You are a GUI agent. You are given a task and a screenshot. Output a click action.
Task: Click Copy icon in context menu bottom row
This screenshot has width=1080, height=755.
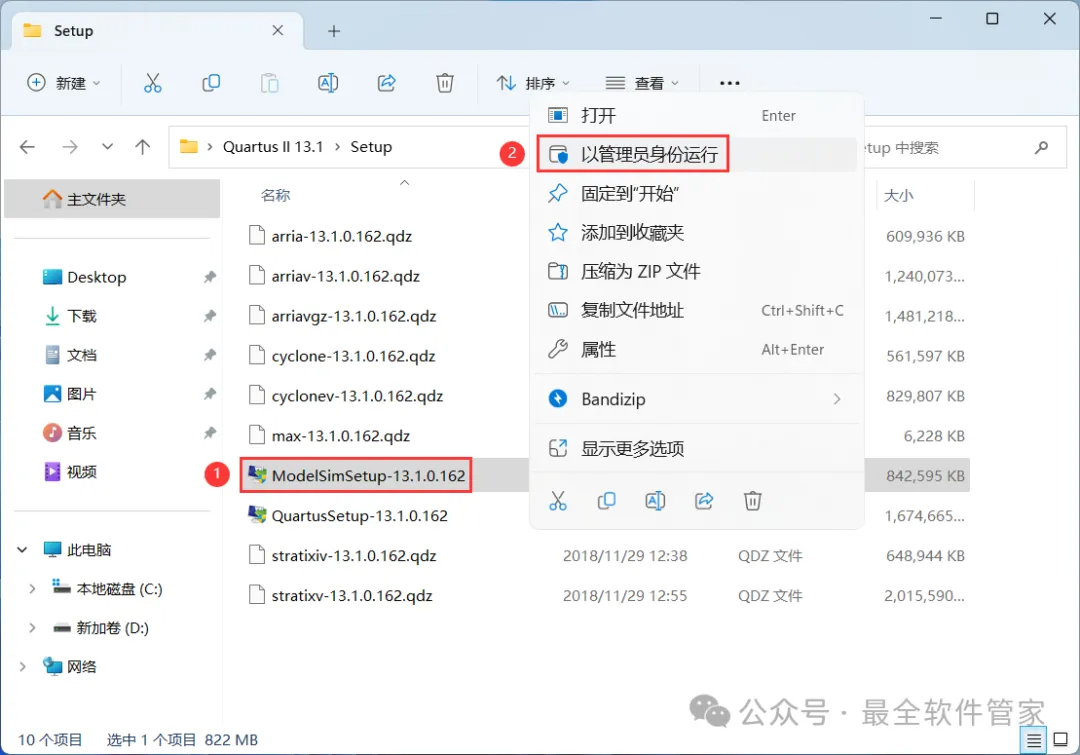click(x=606, y=501)
